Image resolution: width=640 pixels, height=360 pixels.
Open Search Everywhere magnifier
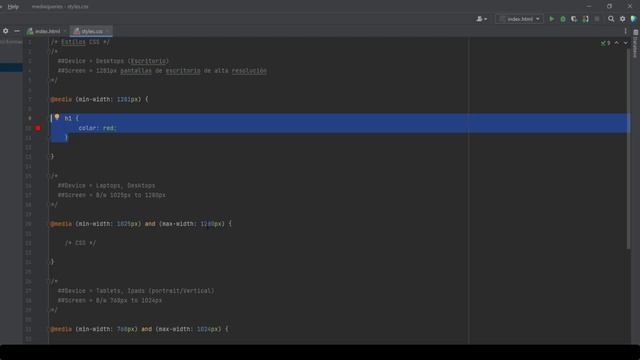click(x=611, y=19)
